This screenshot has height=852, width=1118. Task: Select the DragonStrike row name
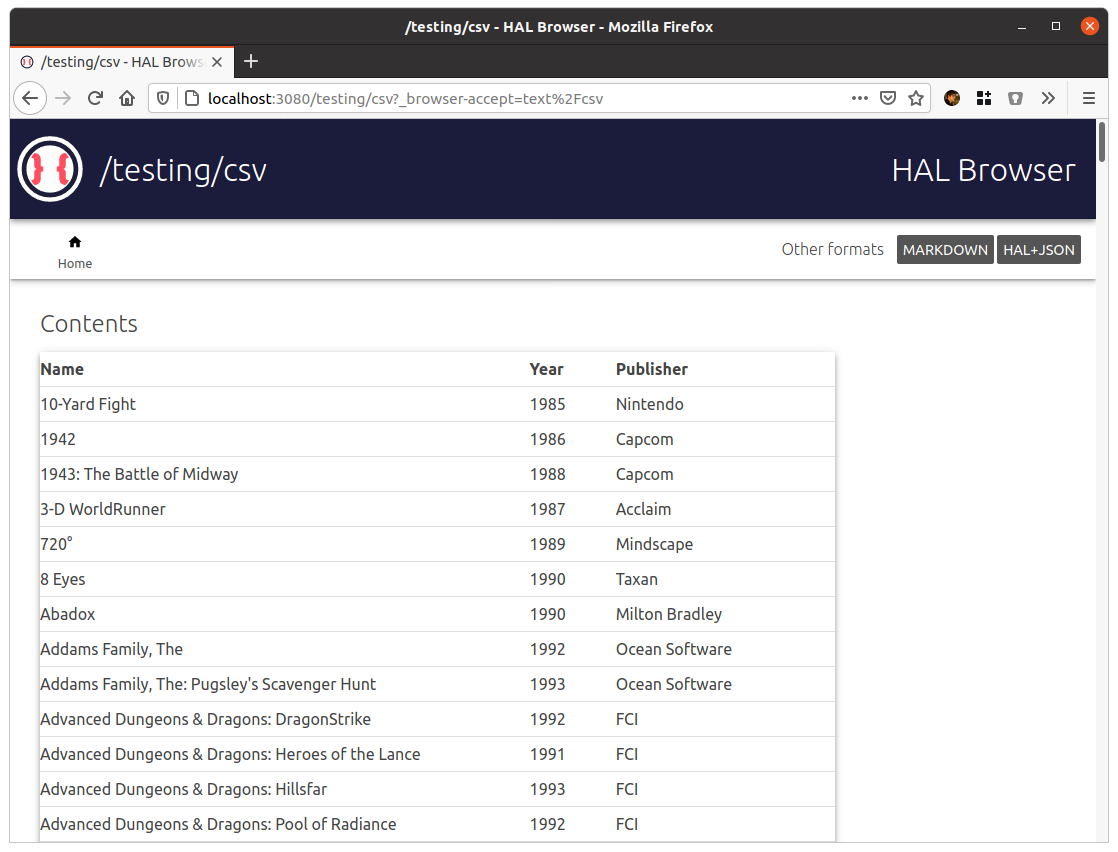pyautogui.click(x=205, y=719)
